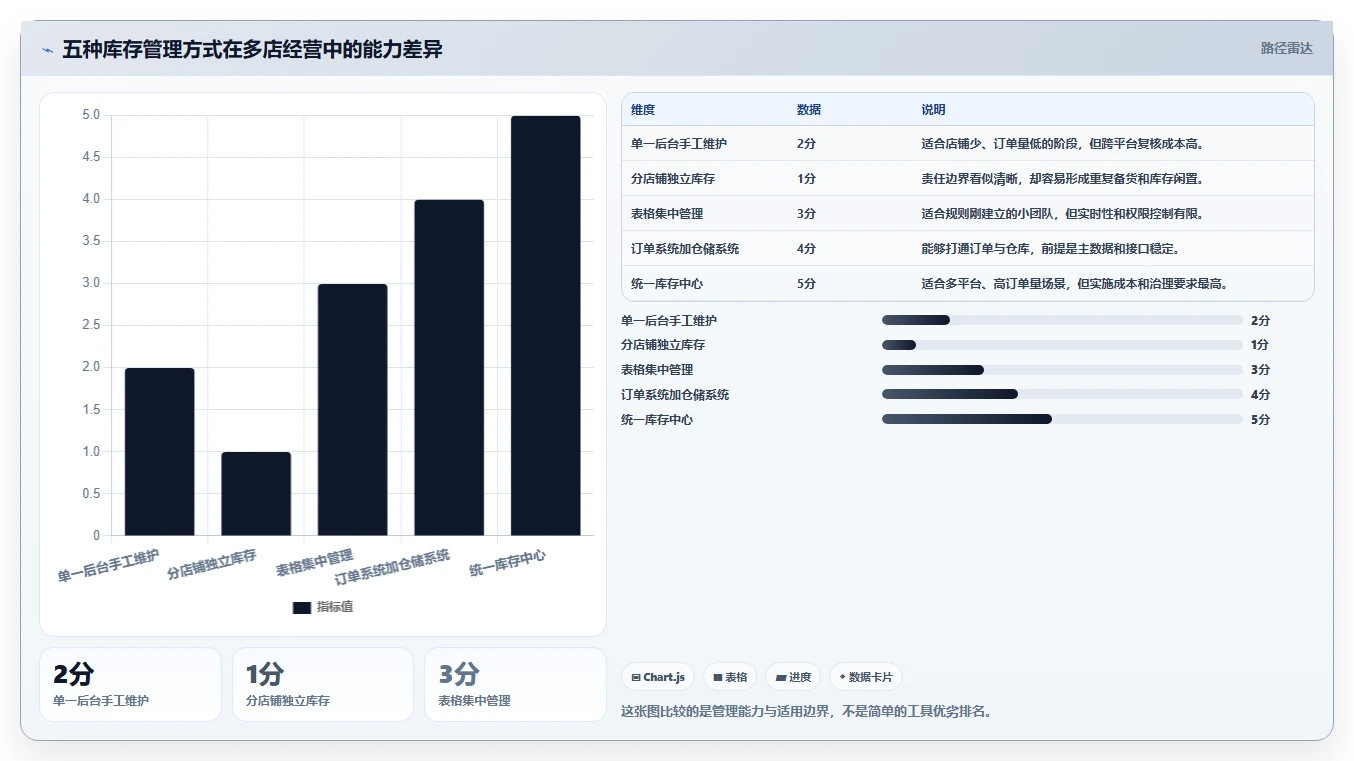Click the 4分 value beside progress bar
The width and height of the screenshot is (1354, 761).
[x=1260, y=395]
